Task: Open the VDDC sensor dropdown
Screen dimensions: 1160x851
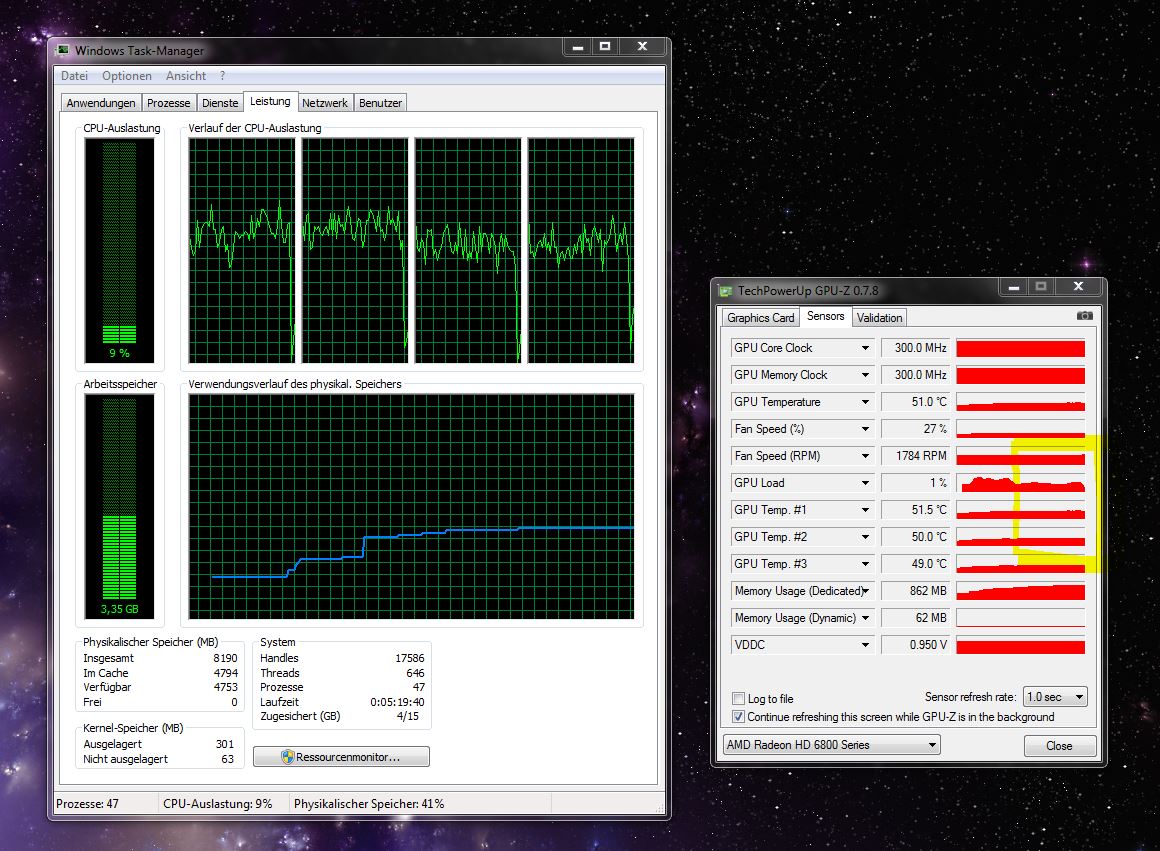Action: coord(865,645)
